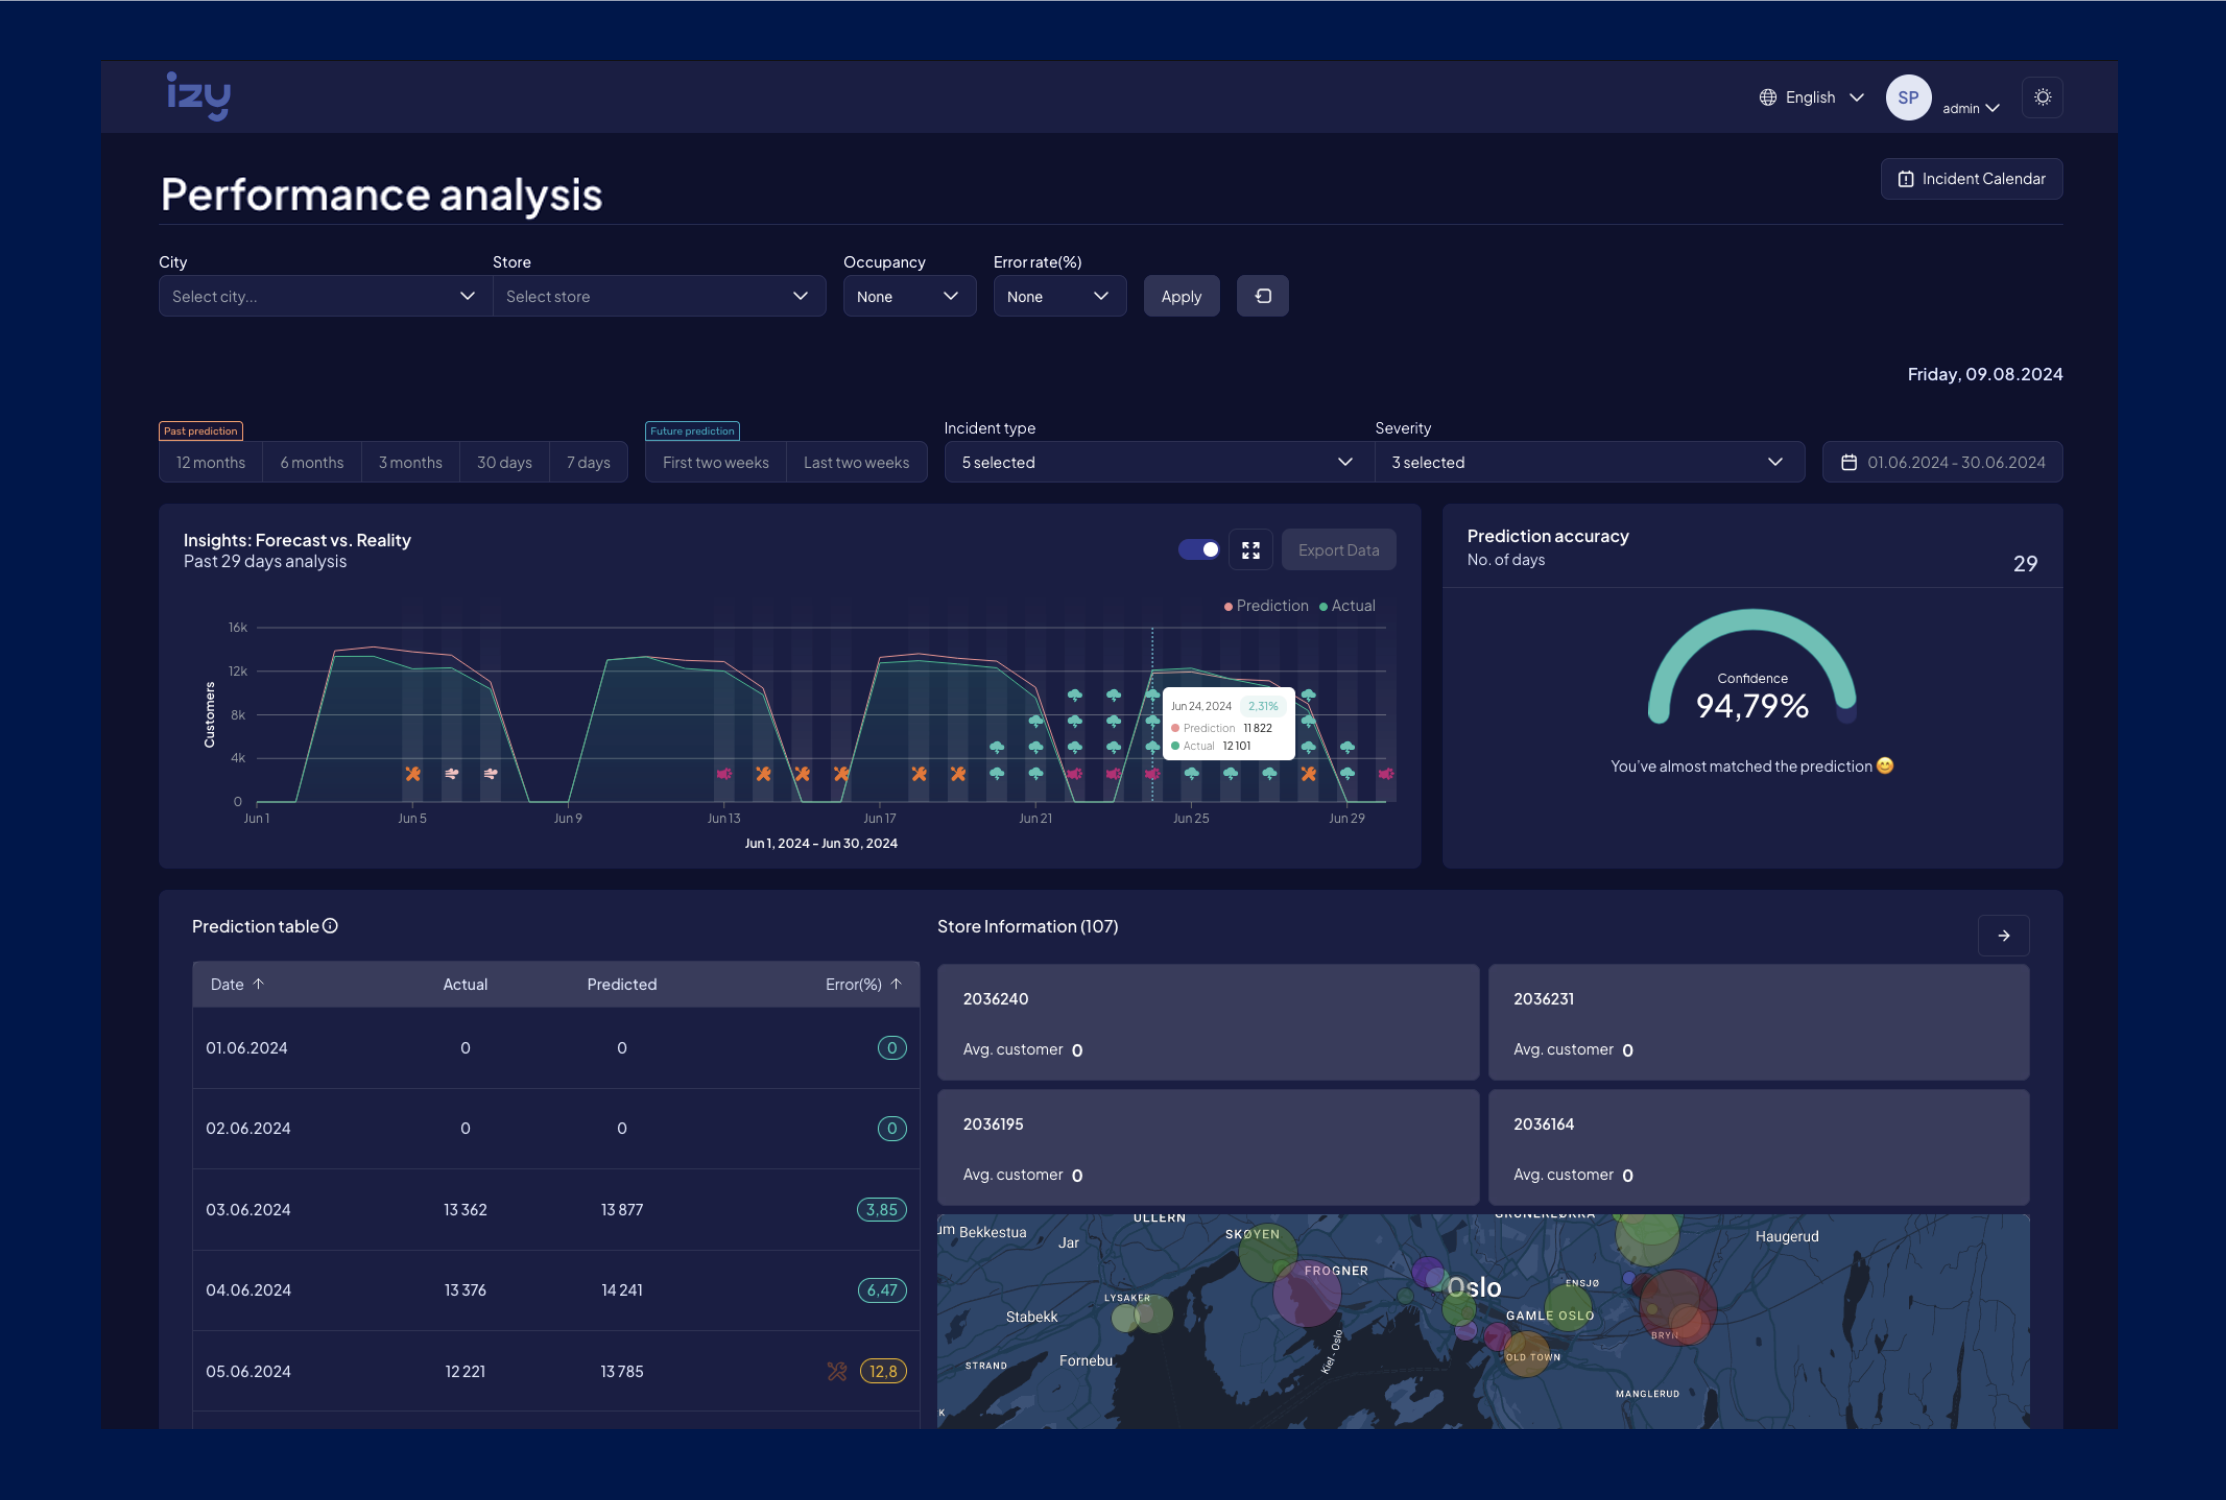The image size is (2226, 1500).
Task: Click the 3,85 error badge
Action: point(881,1209)
